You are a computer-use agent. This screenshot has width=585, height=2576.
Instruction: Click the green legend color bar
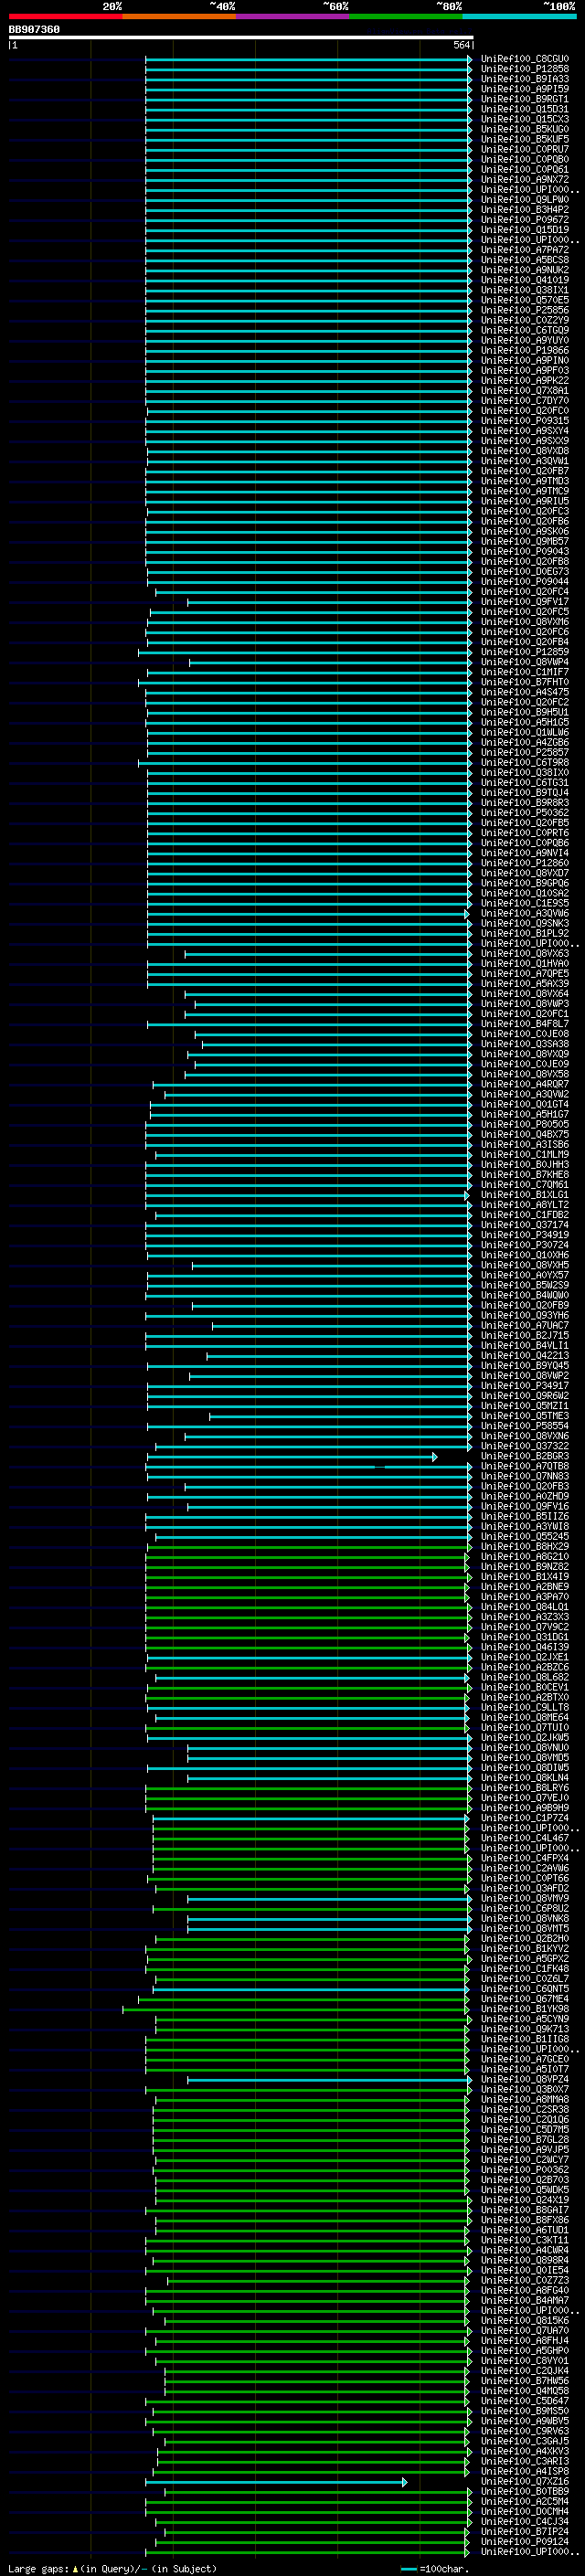[406, 16]
